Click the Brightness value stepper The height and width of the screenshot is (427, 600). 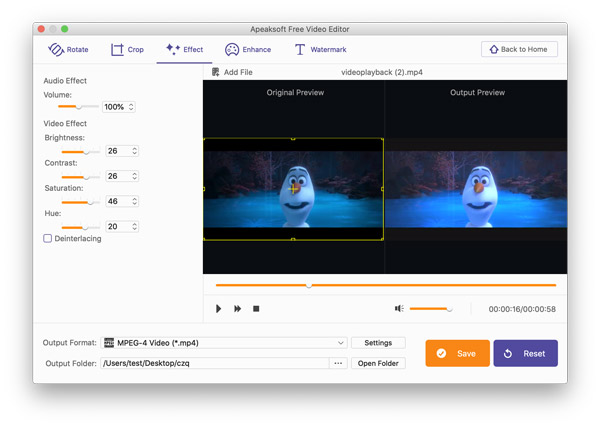[x=134, y=151]
